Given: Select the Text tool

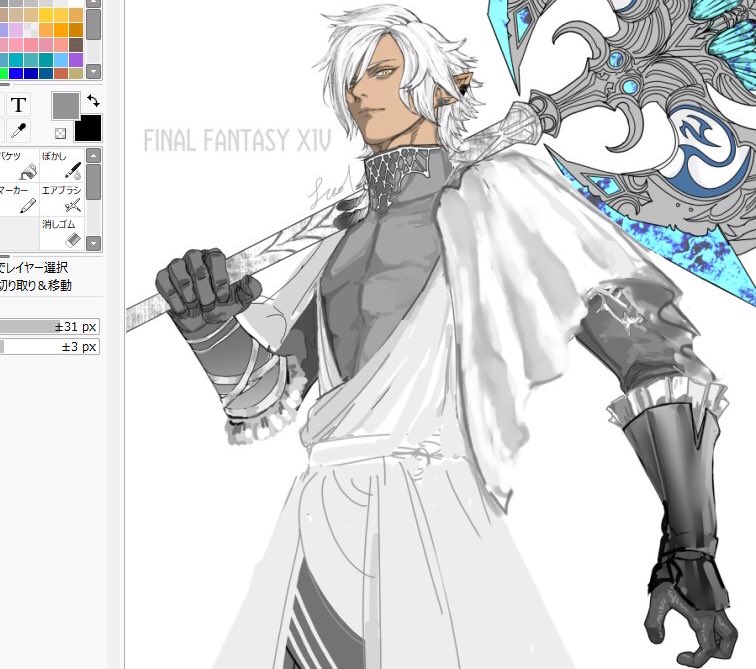Looking at the screenshot, I should (18, 105).
